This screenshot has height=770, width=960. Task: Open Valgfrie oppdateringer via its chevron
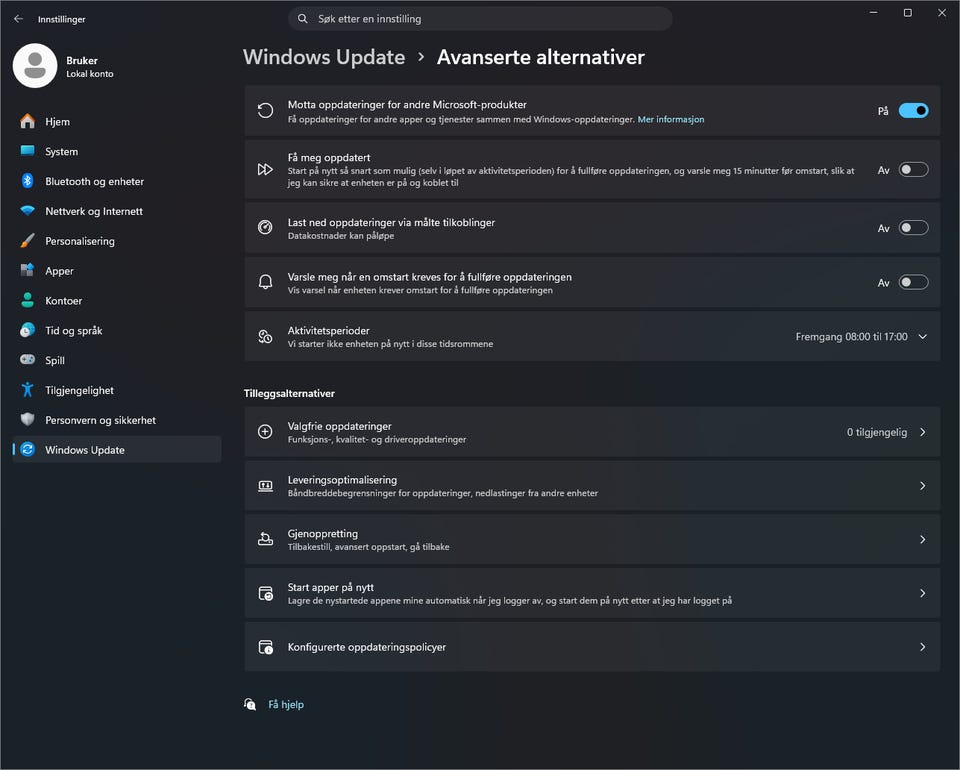pos(923,432)
